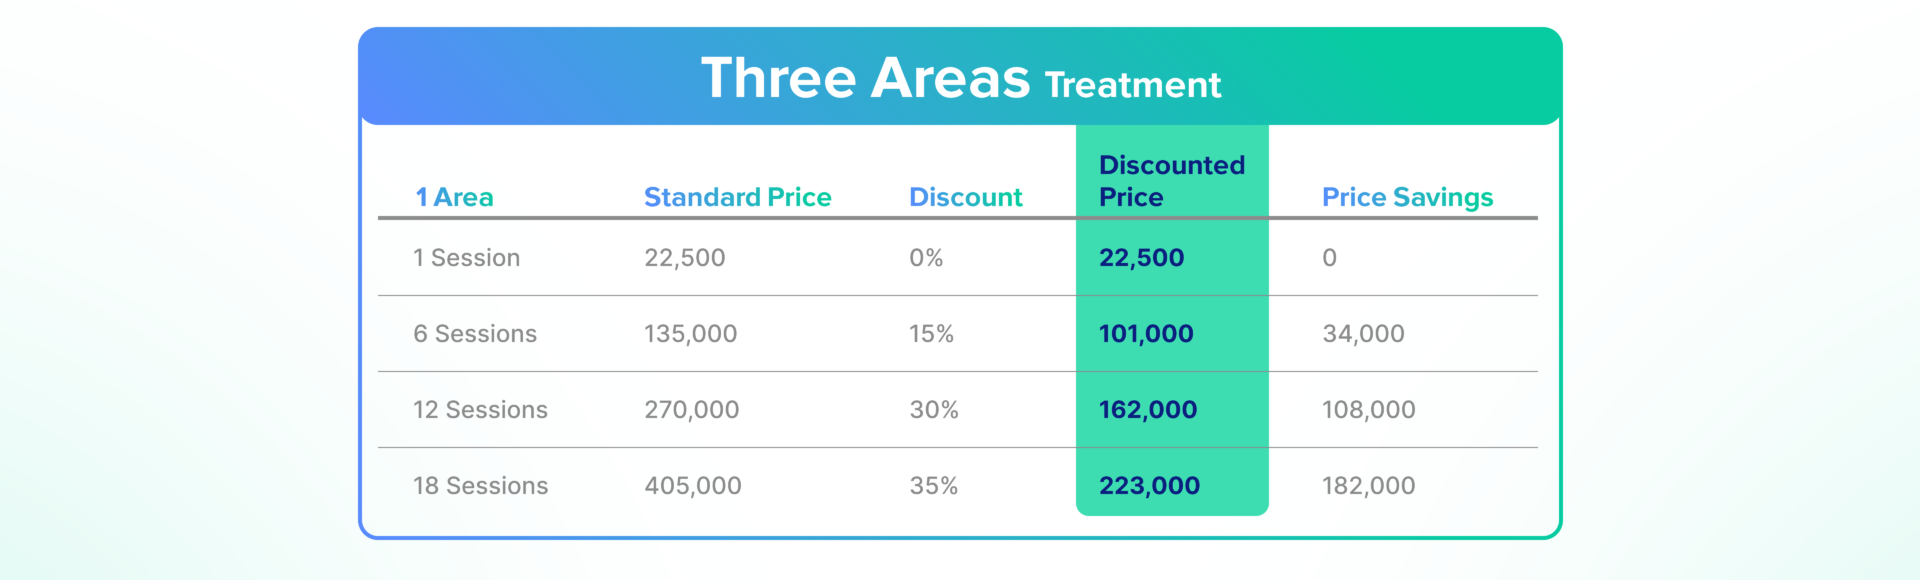Click the Three Areas Treatment title
This screenshot has width=1920, height=580.
tap(960, 78)
